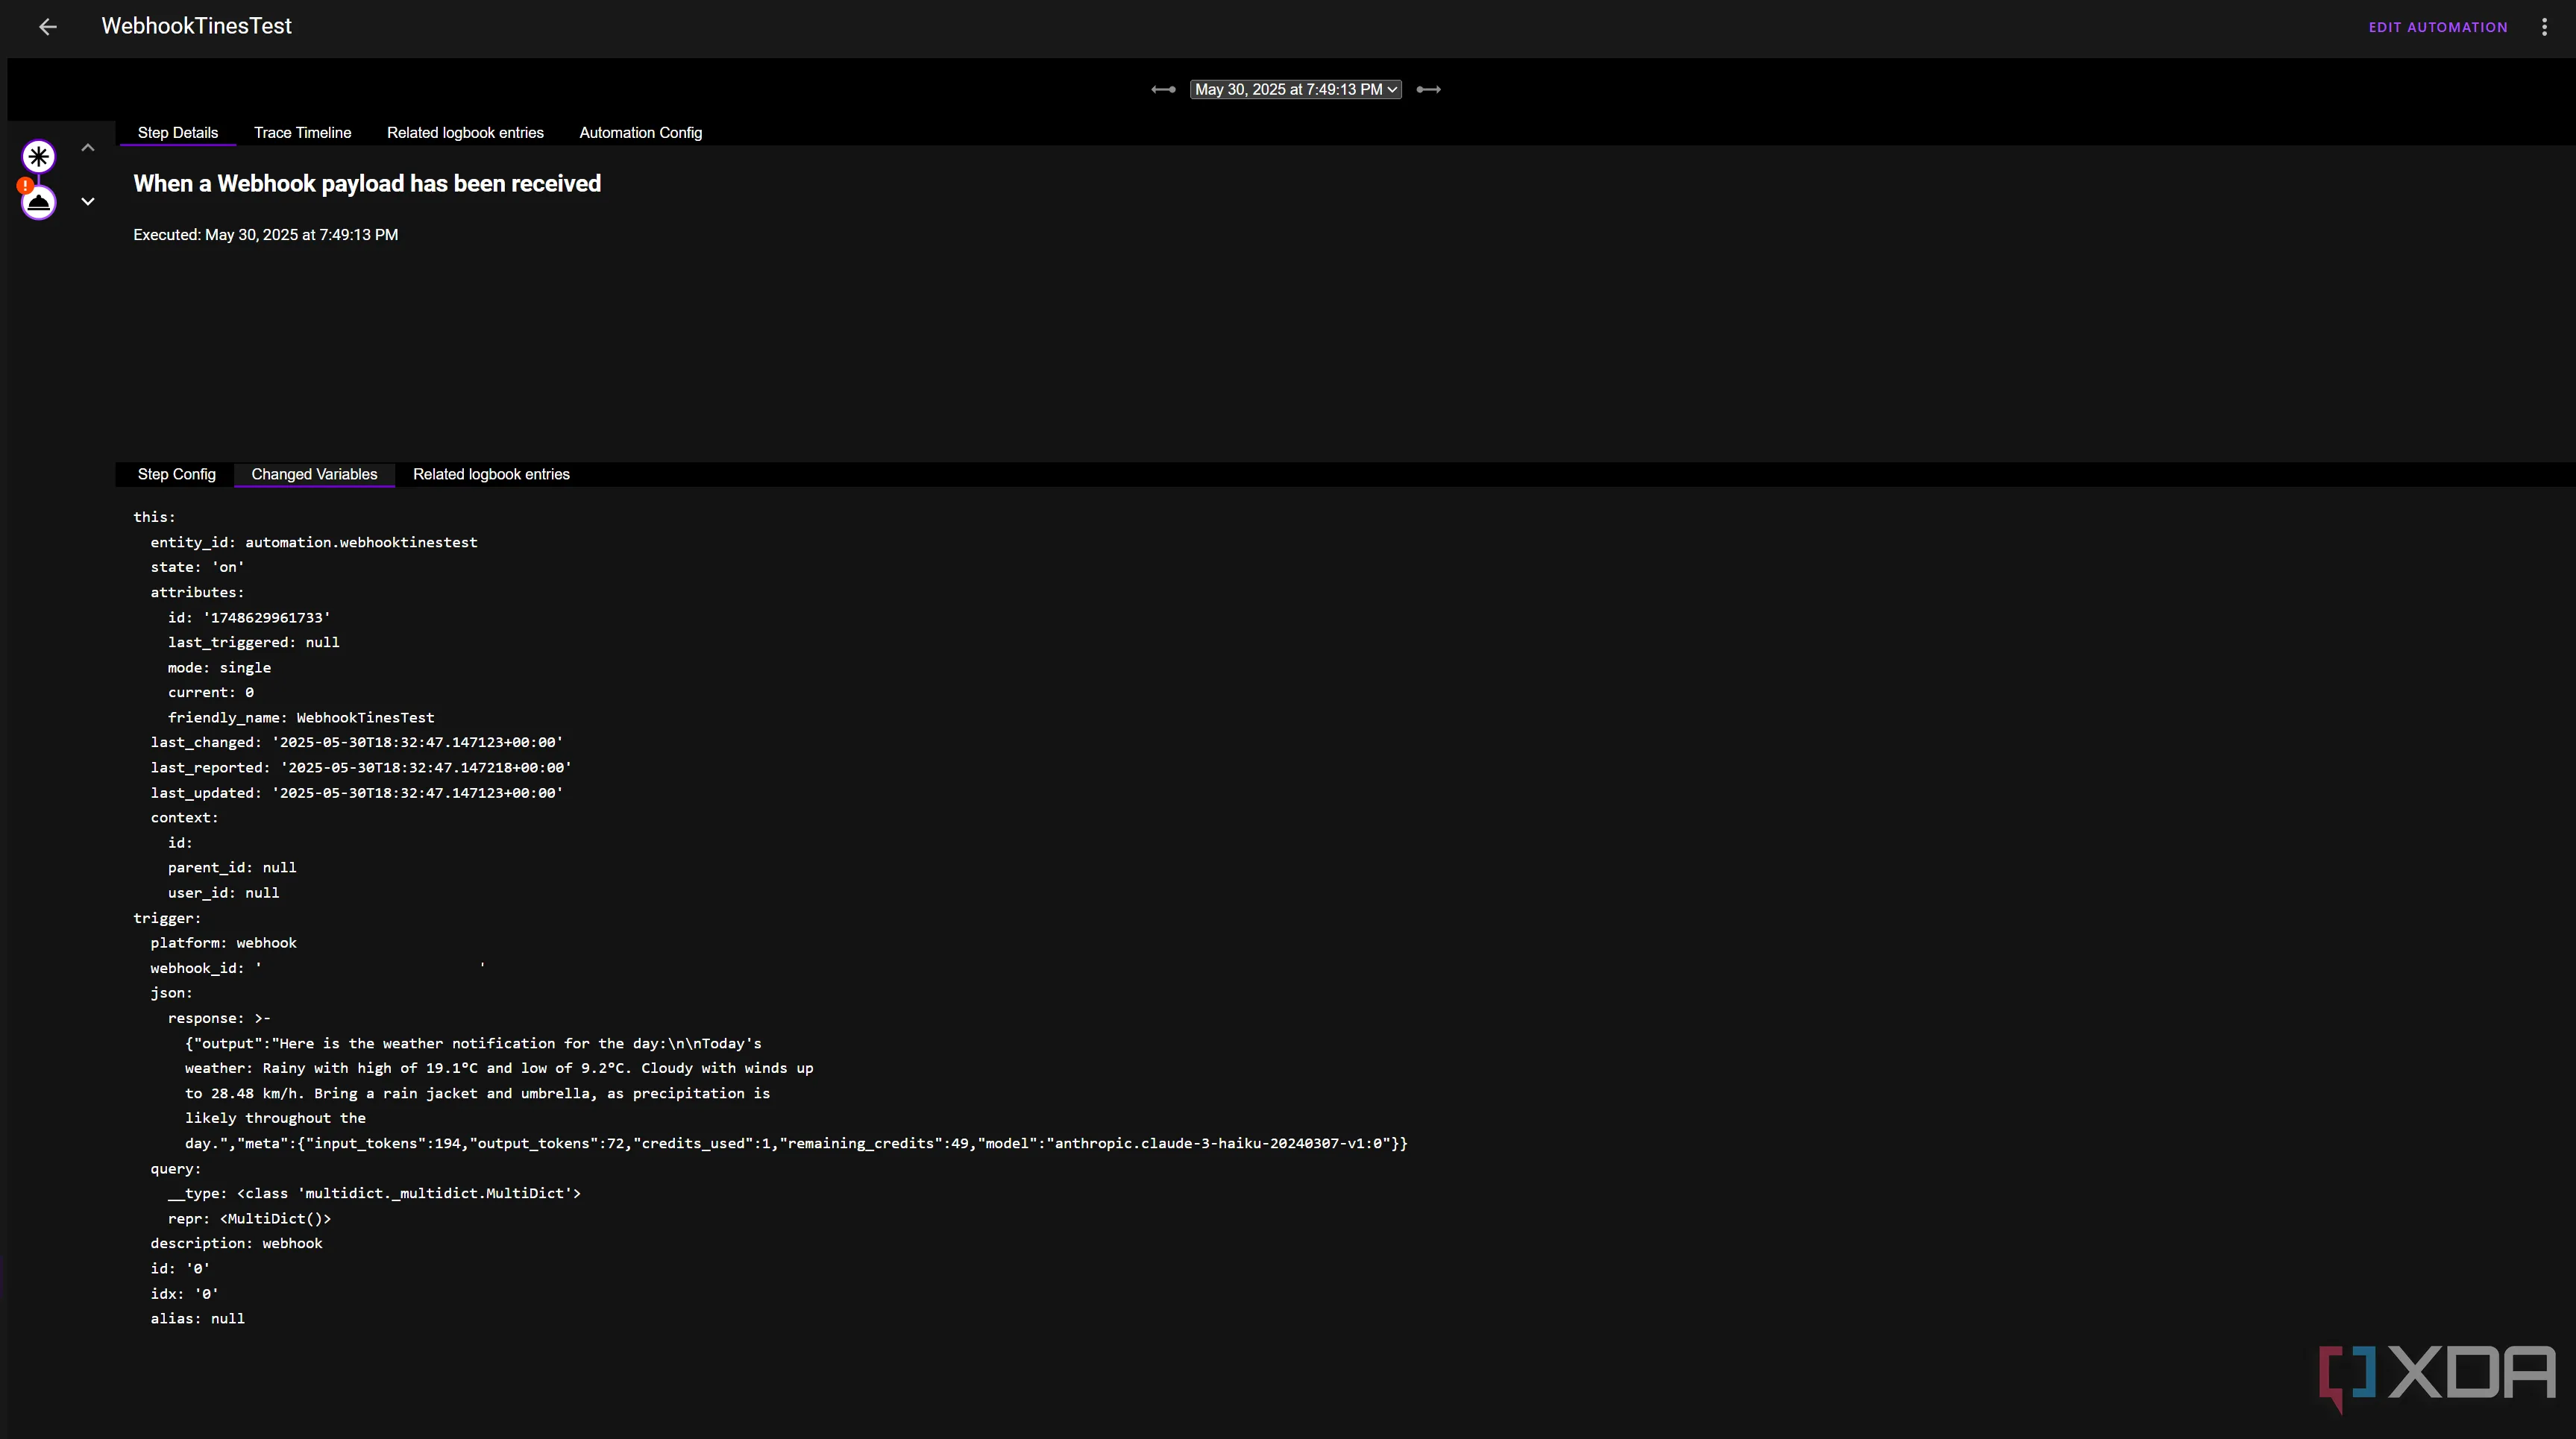The image size is (2576, 1439).
Task: Open the three-dot overflow menu
Action: (x=2544, y=27)
